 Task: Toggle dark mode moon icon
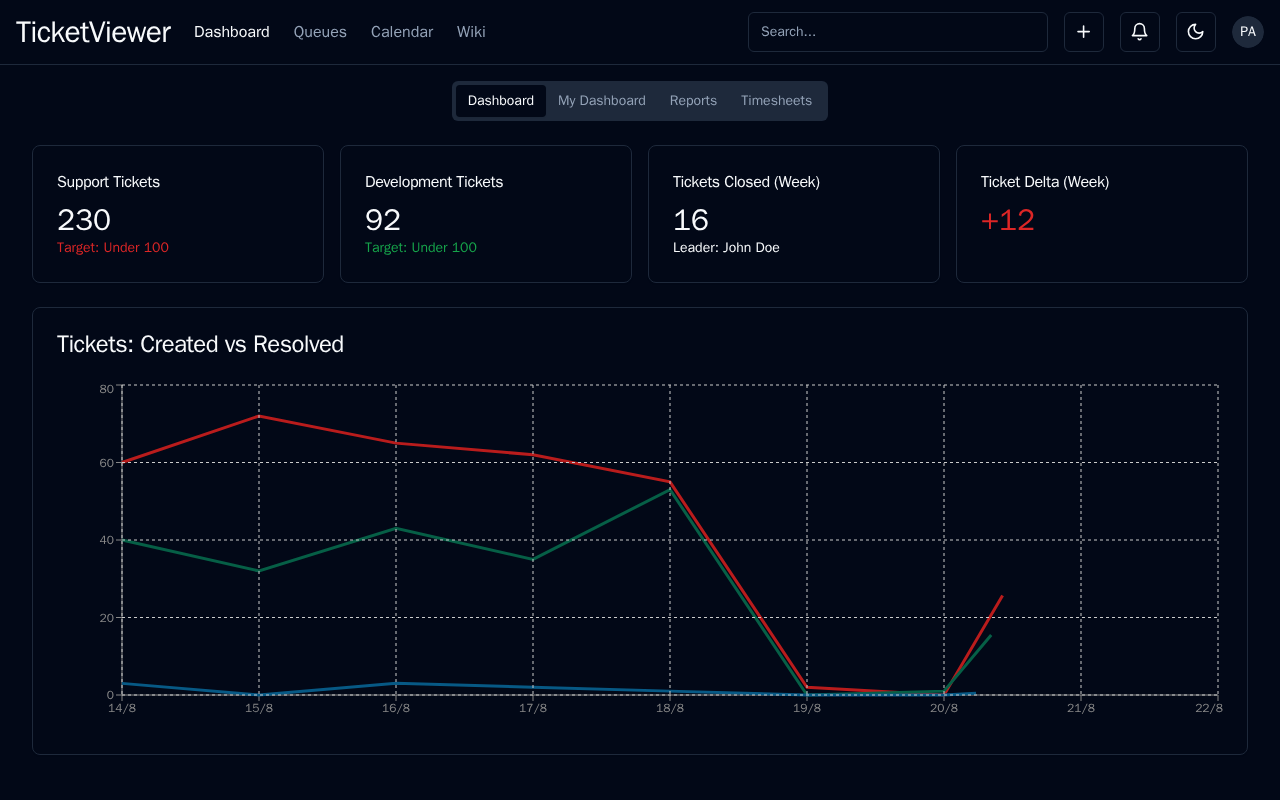coord(1195,32)
